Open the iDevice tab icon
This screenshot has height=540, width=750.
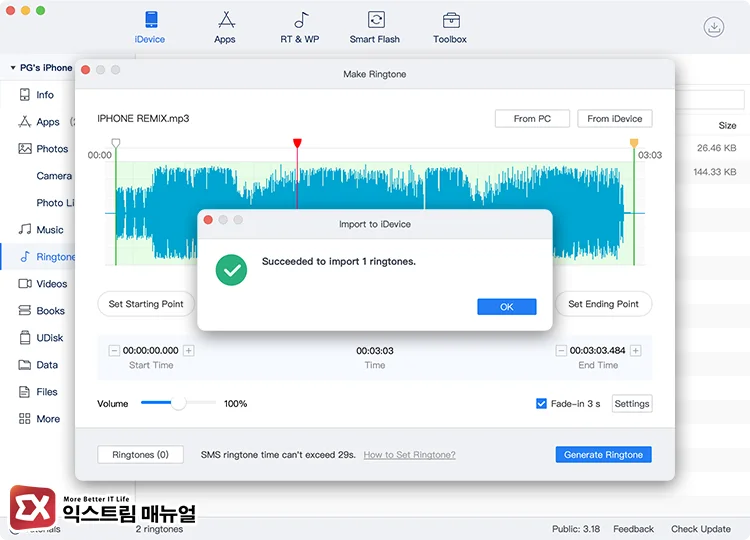click(150, 21)
